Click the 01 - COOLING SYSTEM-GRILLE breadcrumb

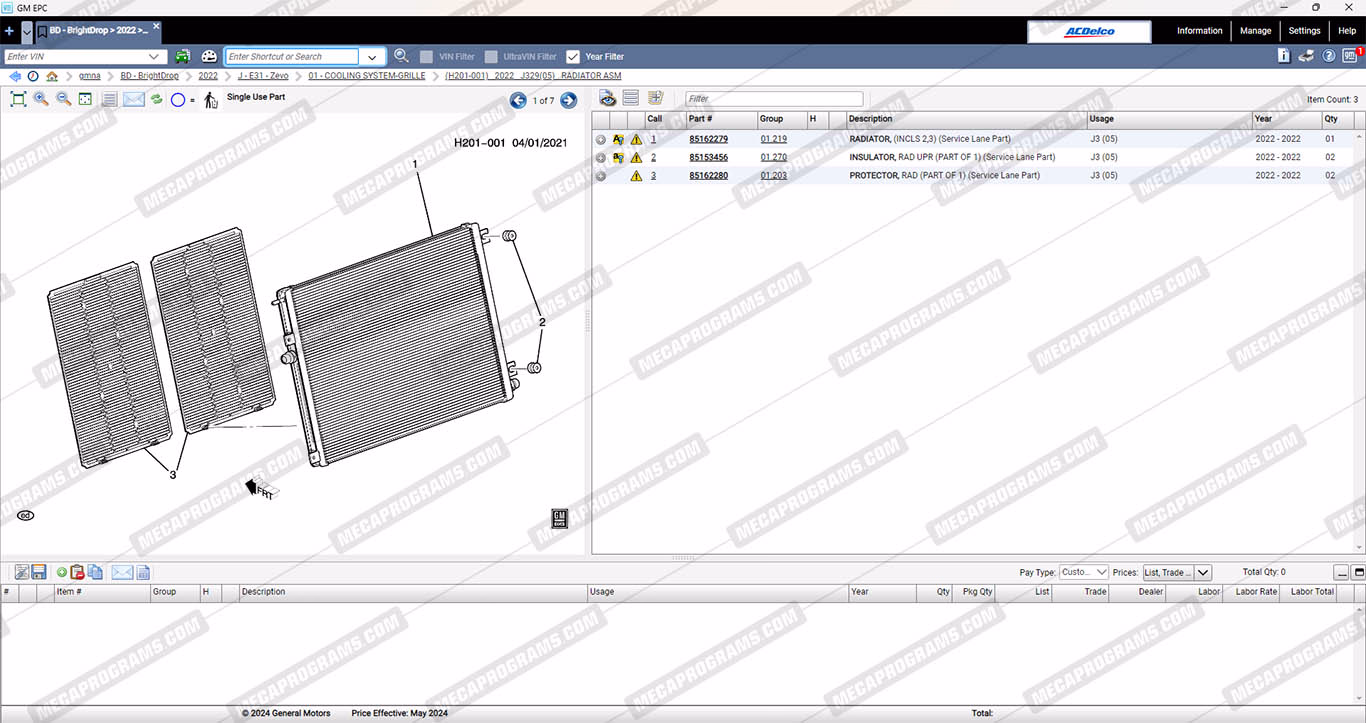(366, 76)
